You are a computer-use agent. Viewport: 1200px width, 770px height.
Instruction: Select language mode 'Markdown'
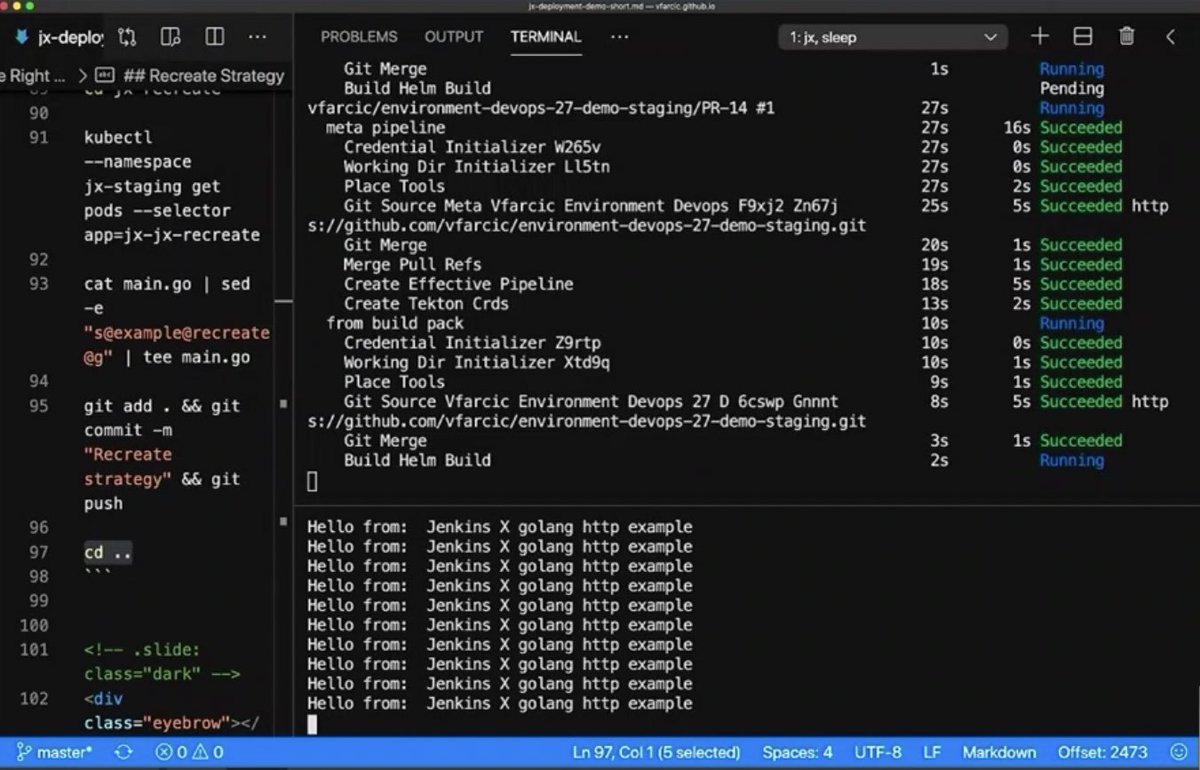(x=999, y=752)
